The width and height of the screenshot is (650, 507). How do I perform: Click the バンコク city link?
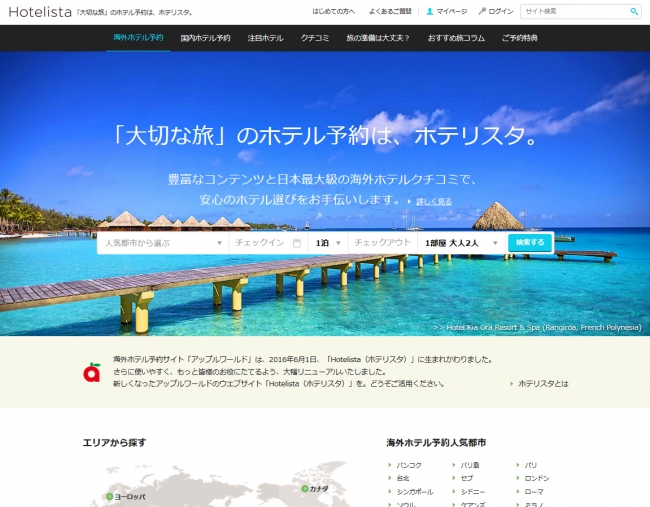(x=409, y=465)
